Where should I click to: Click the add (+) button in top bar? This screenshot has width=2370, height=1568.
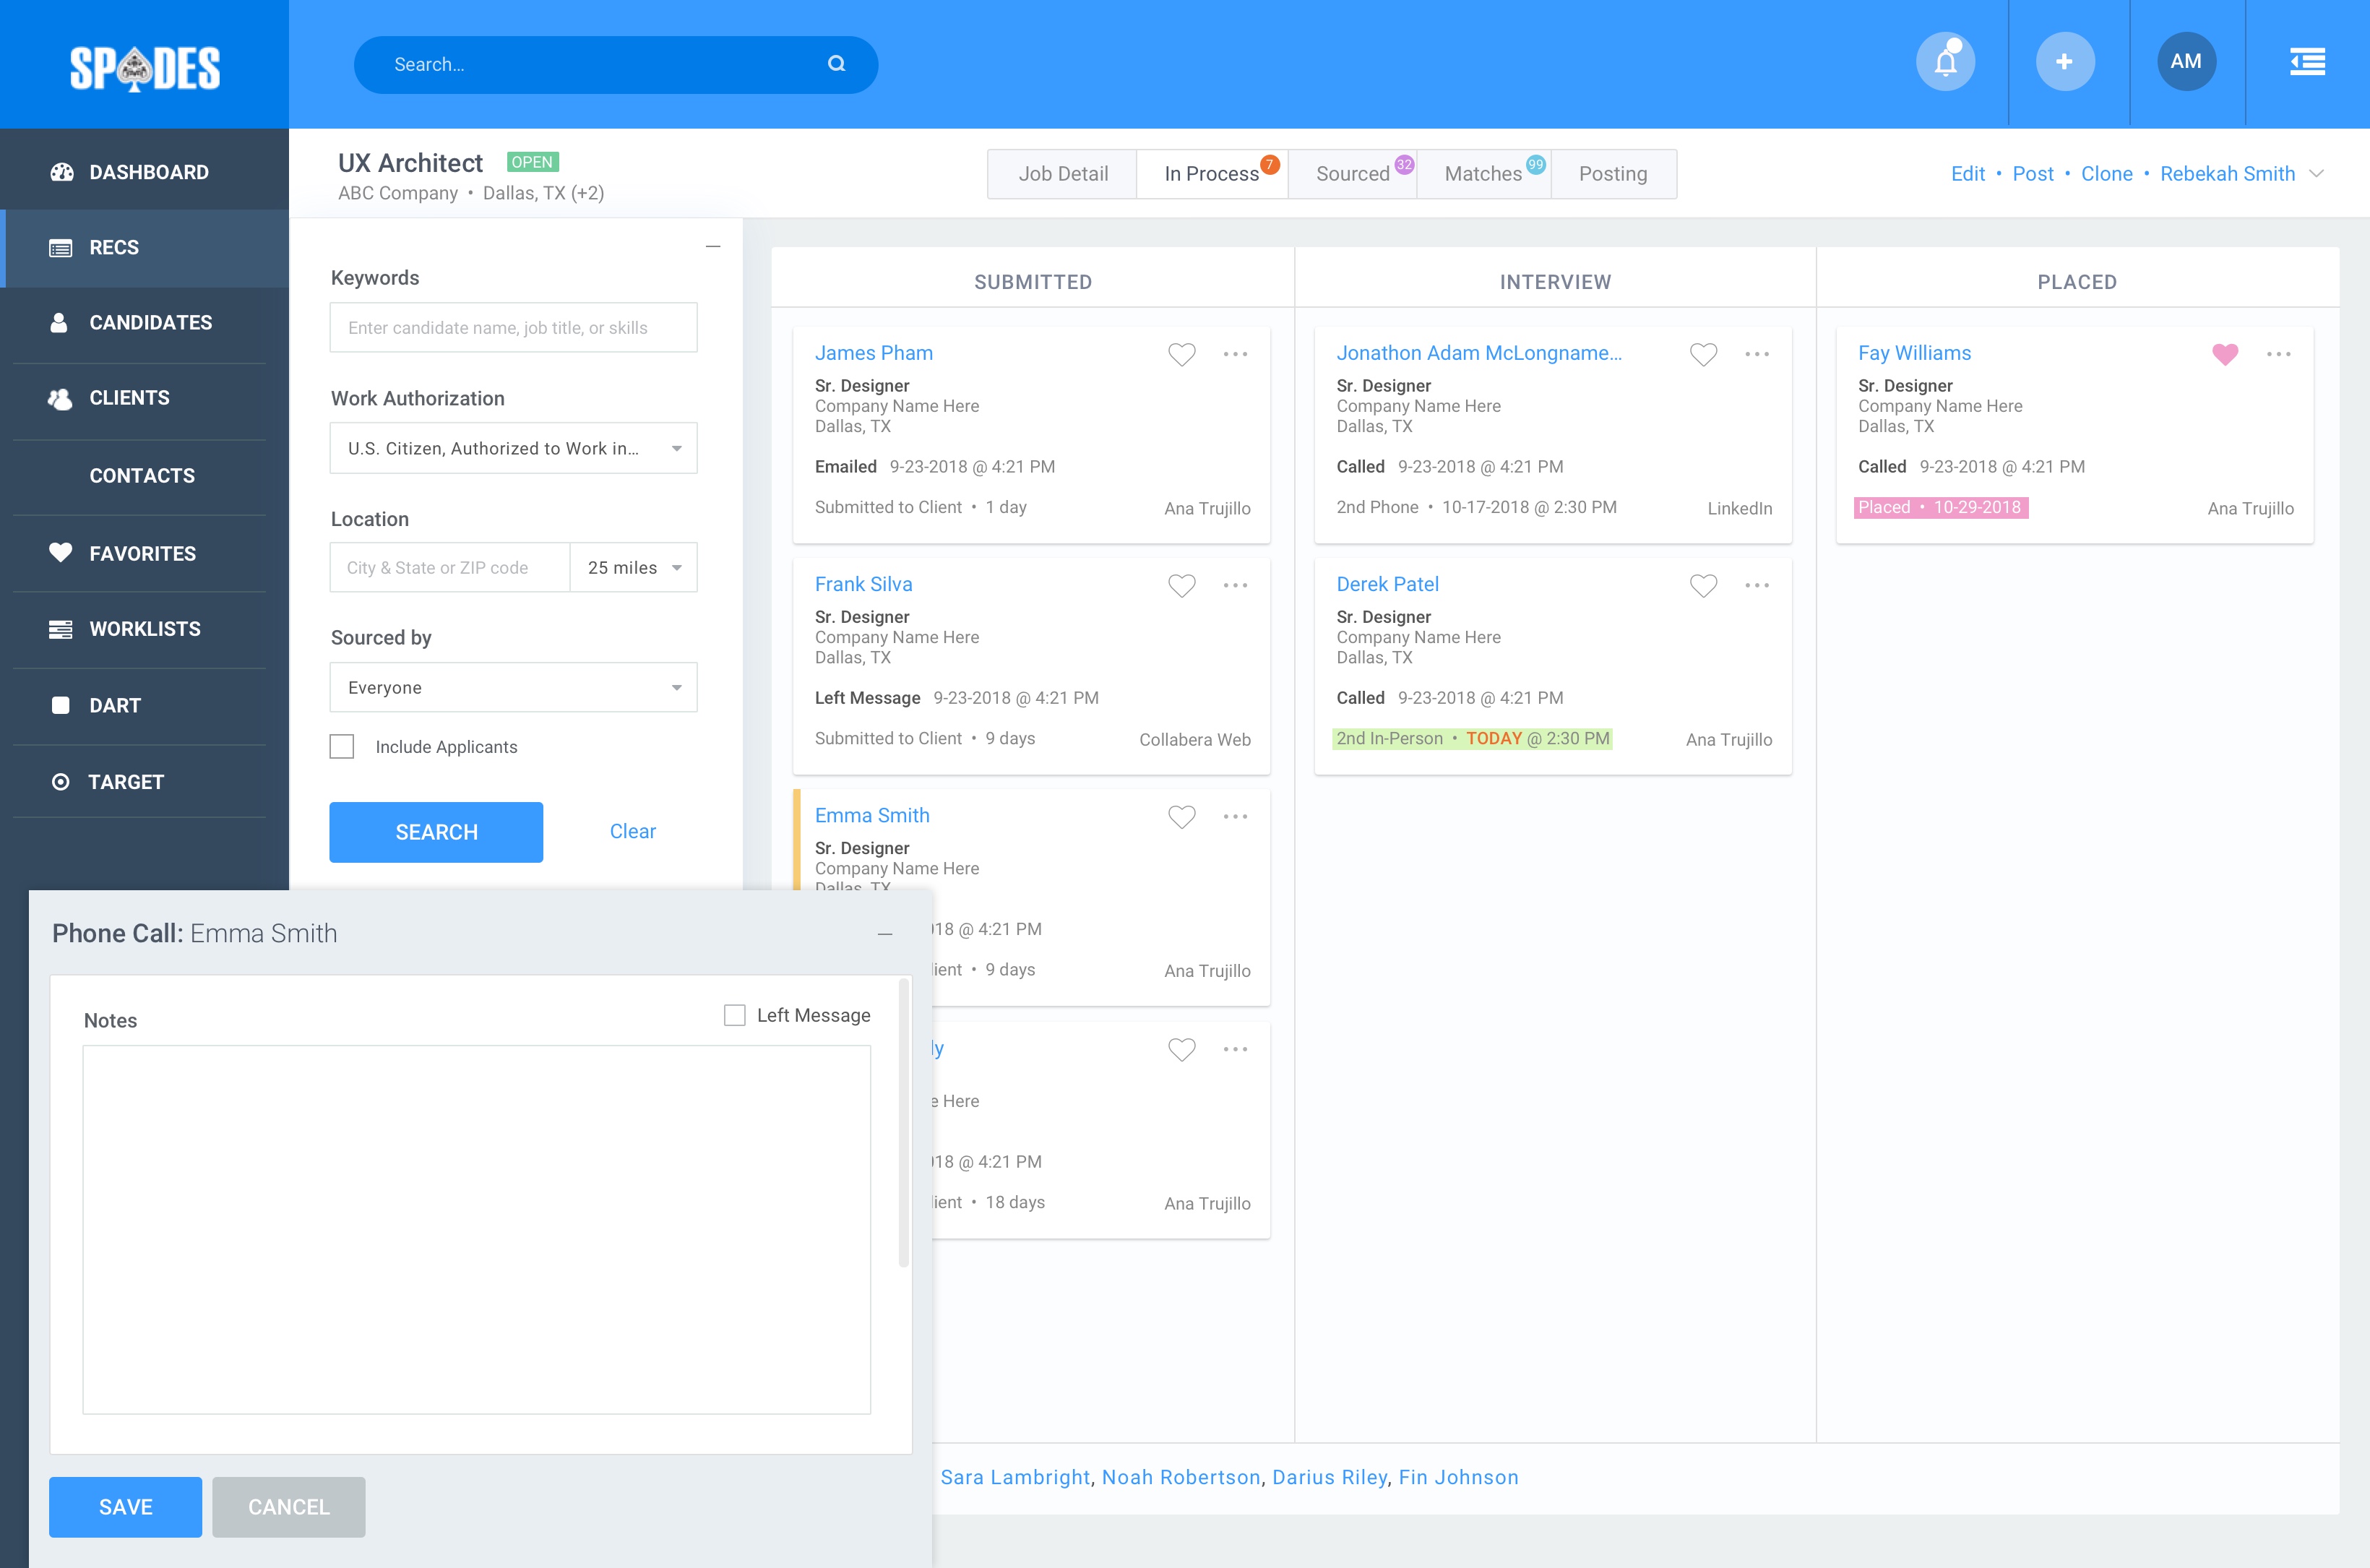point(2065,61)
